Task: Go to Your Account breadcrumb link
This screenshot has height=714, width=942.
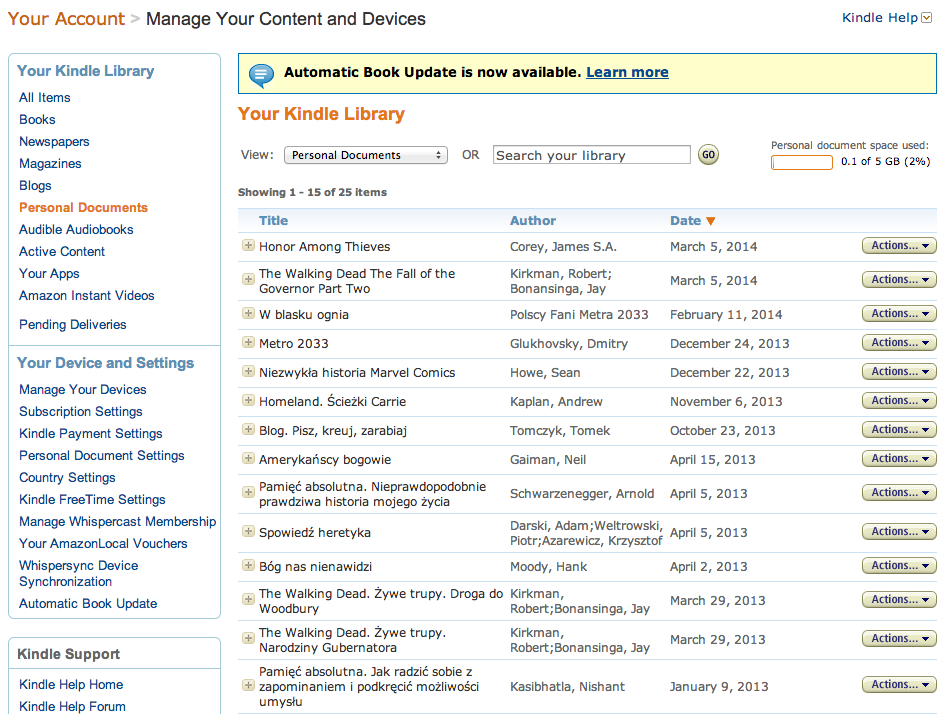Action: (66, 19)
